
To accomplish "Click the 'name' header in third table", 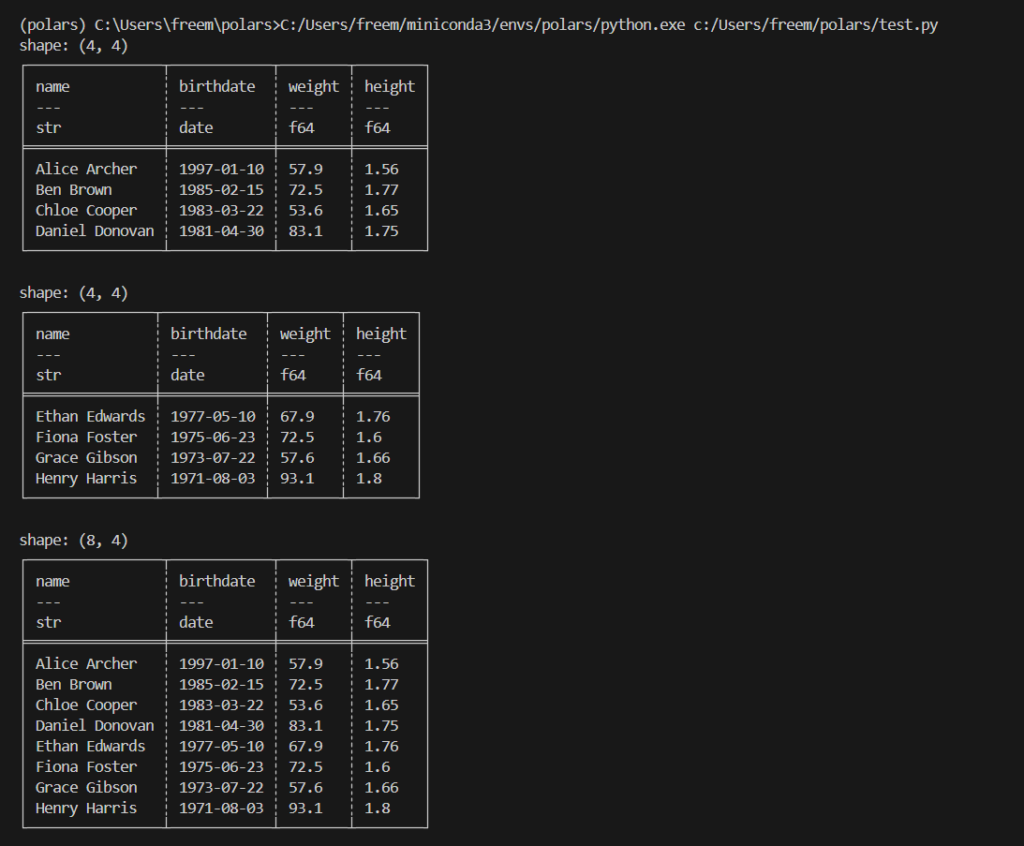I will tap(52, 581).
